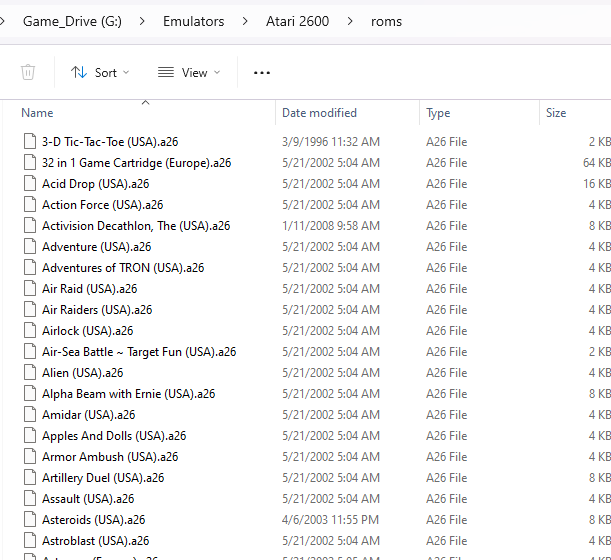611x560 pixels.
Task: Select file name Action Force (USA).a26
Action: click(102, 205)
